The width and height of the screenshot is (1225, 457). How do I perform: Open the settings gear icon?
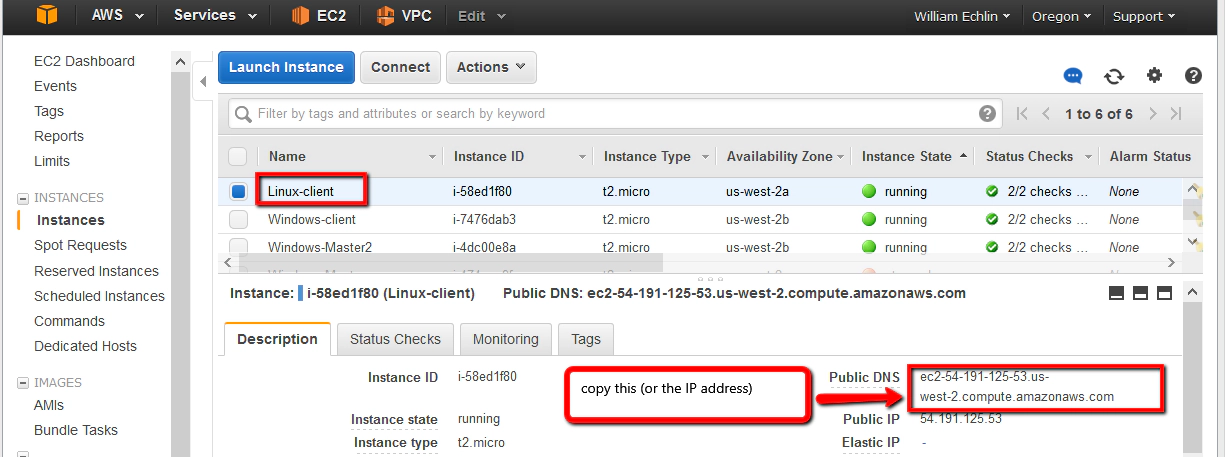pos(1155,76)
